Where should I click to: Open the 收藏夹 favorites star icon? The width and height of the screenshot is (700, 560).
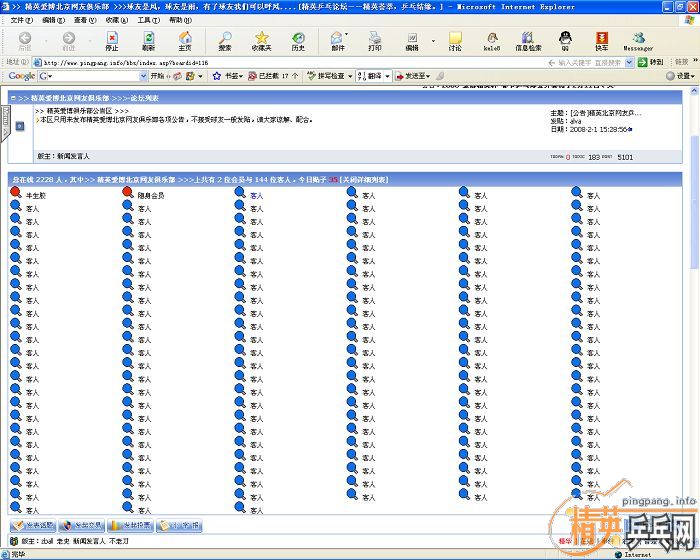click(262, 42)
